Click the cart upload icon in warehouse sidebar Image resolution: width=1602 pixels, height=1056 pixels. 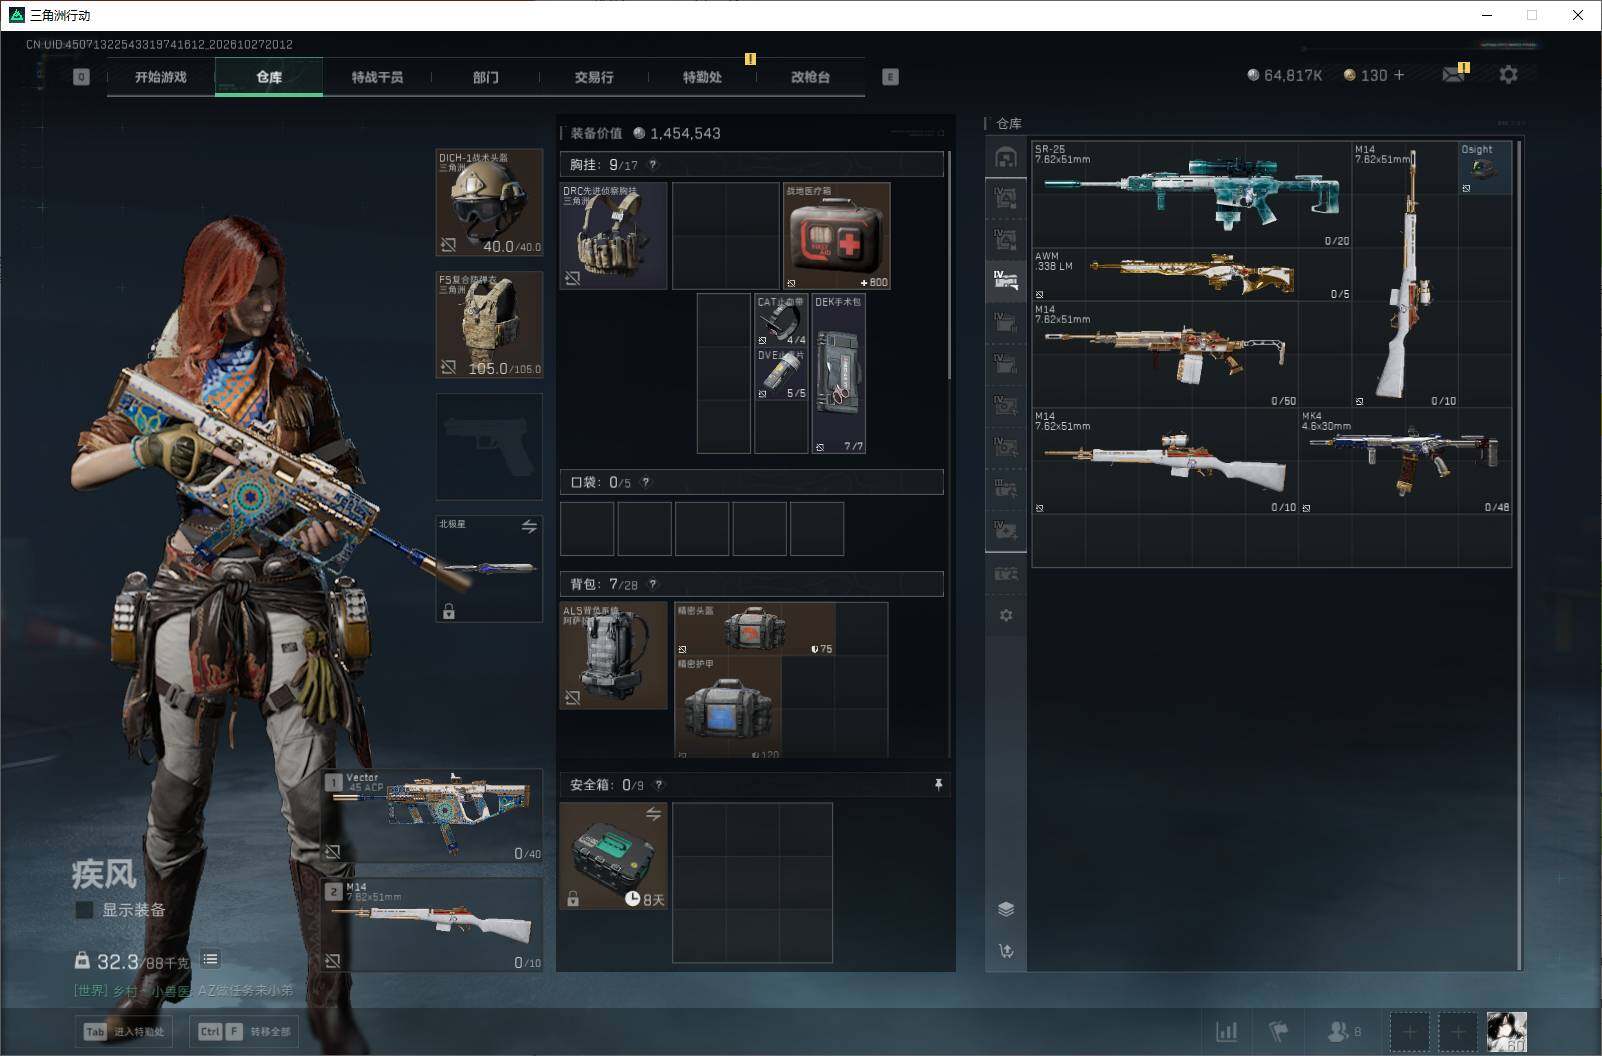[x=1006, y=951]
